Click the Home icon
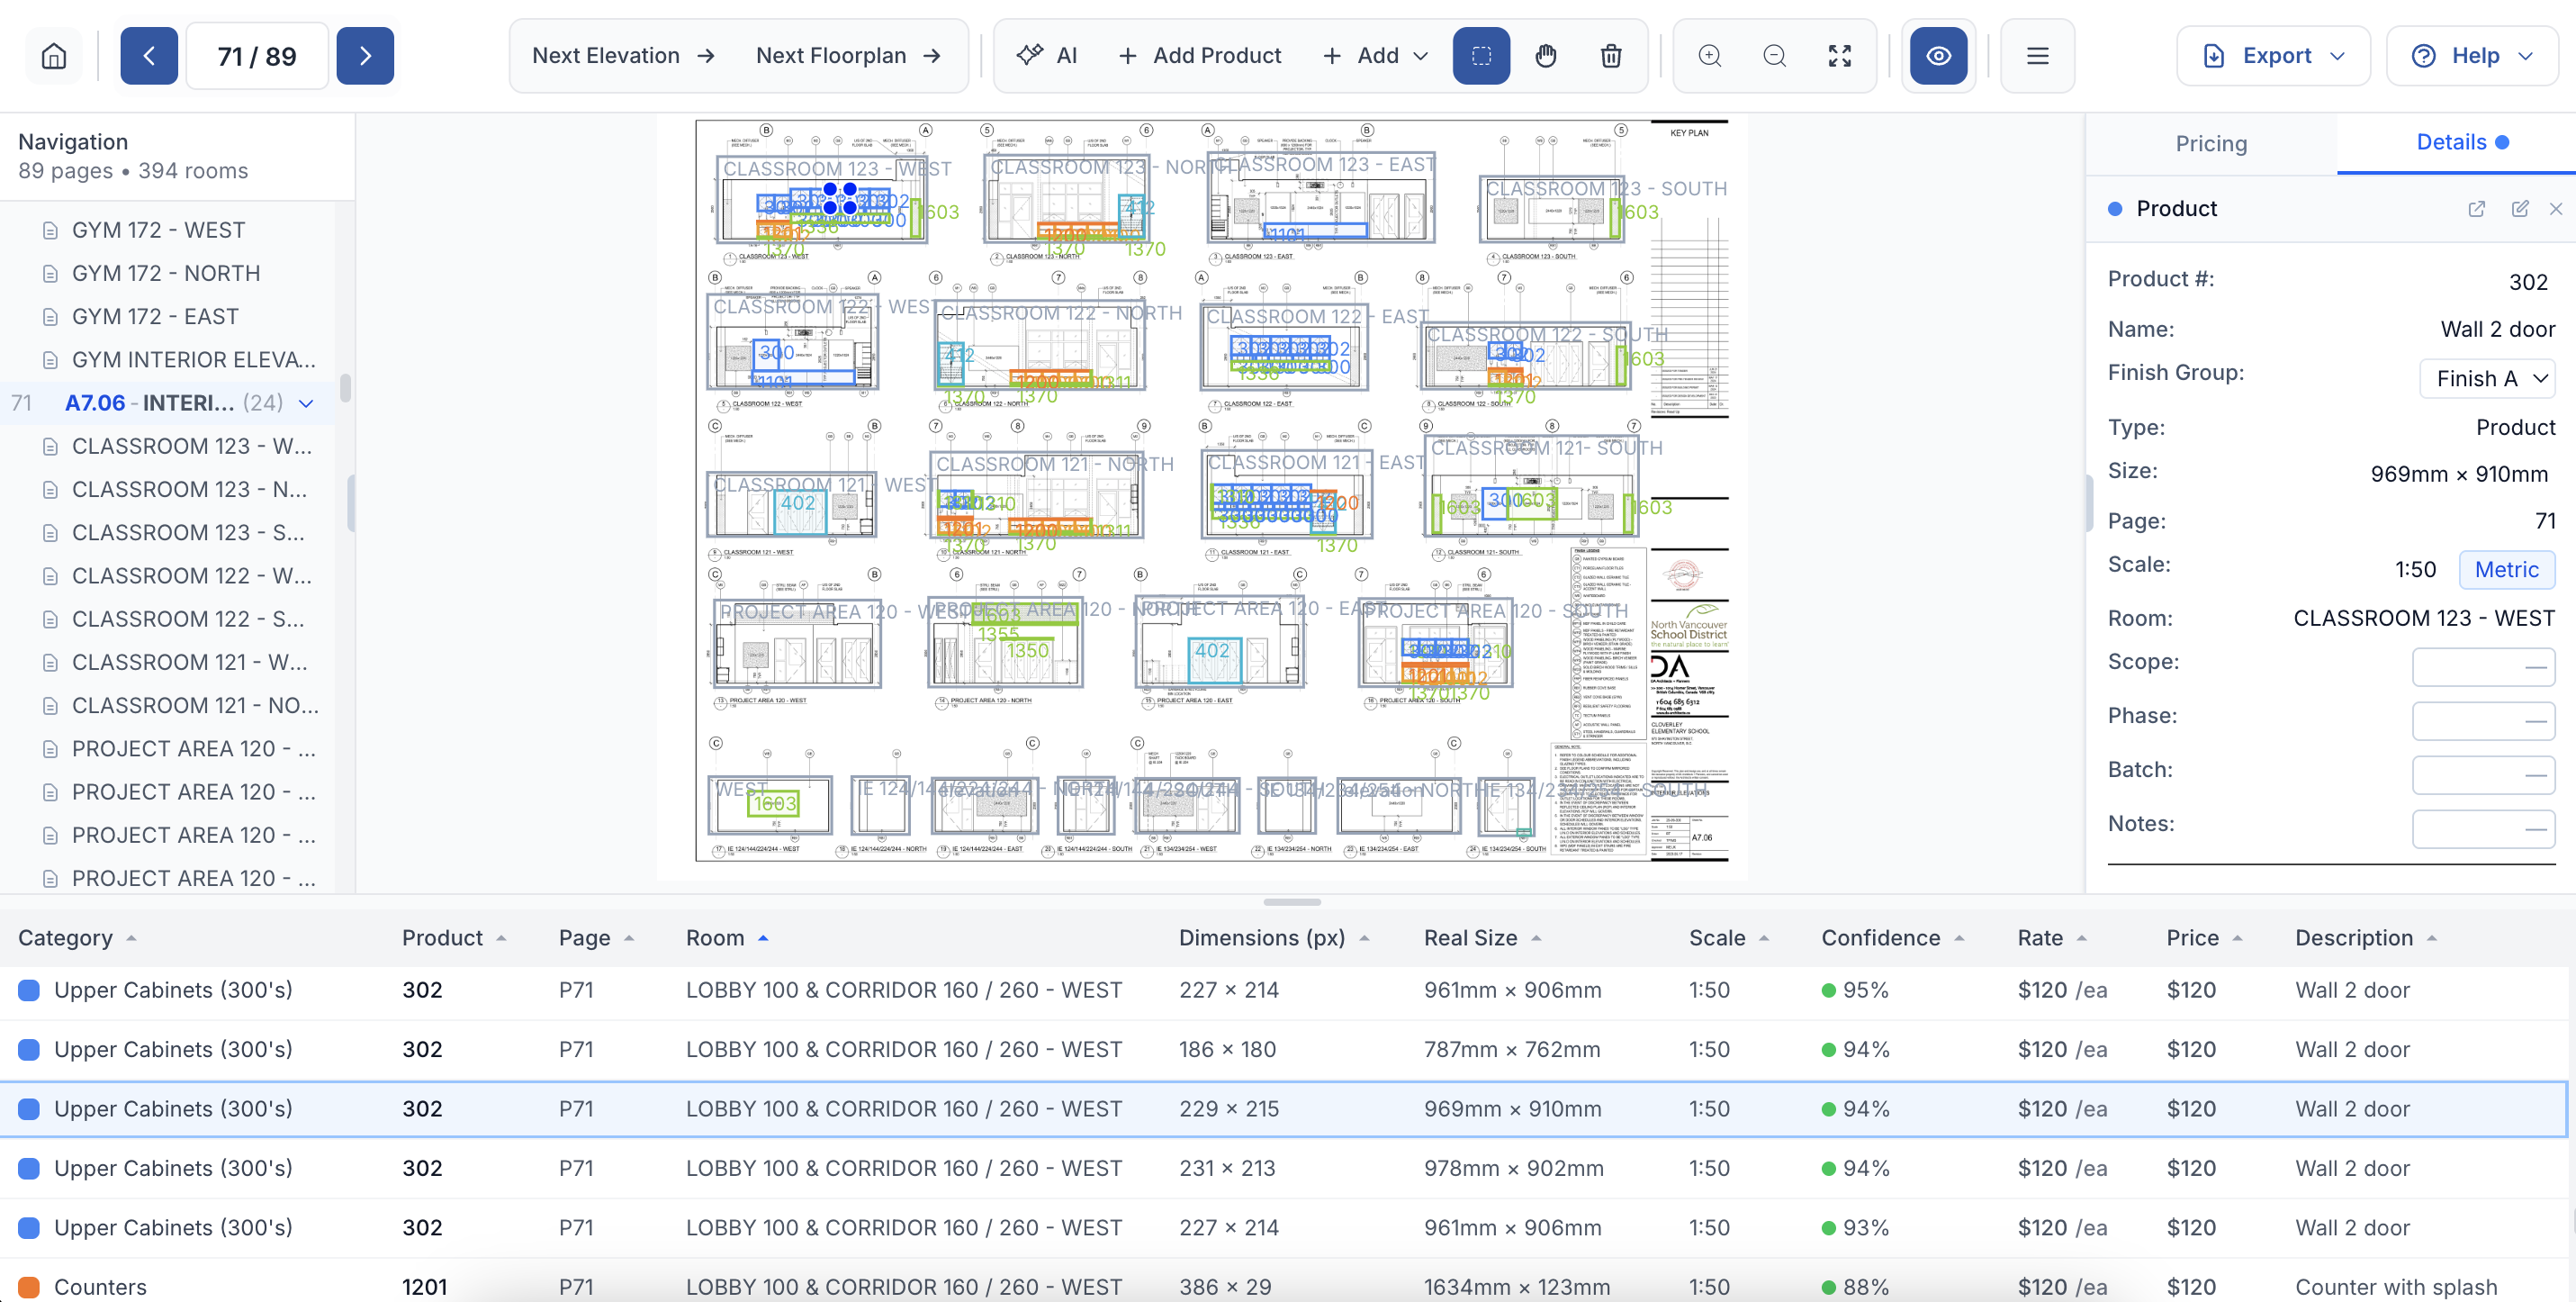 tap(53, 55)
